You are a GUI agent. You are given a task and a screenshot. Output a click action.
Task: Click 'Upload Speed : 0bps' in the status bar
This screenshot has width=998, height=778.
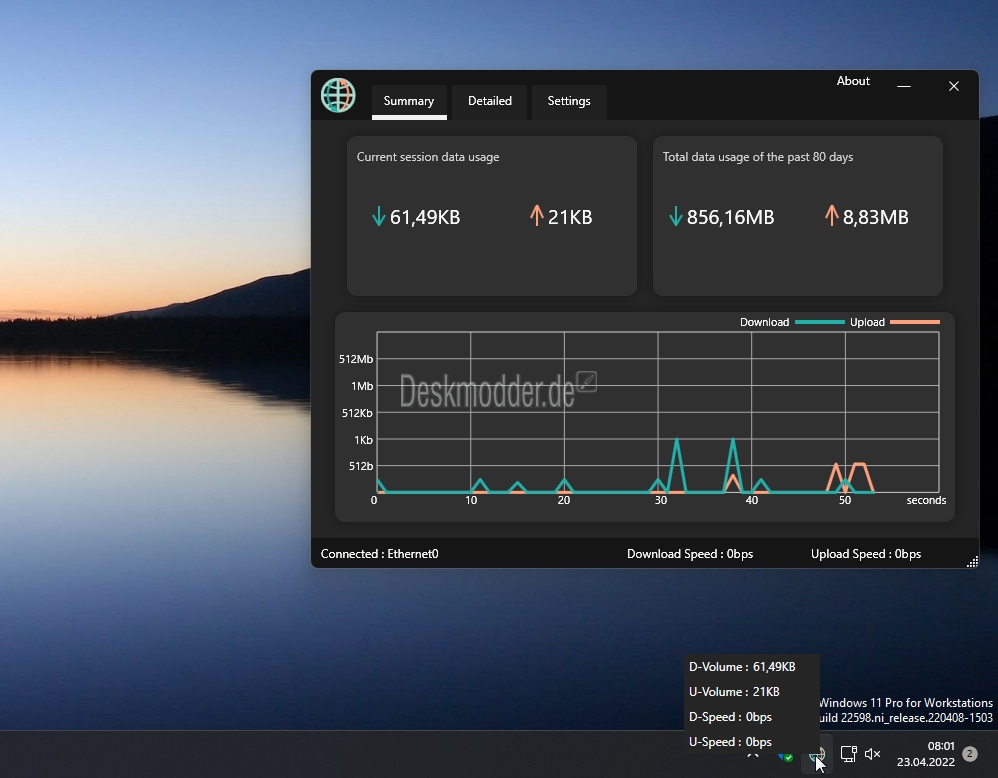(866, 554)
